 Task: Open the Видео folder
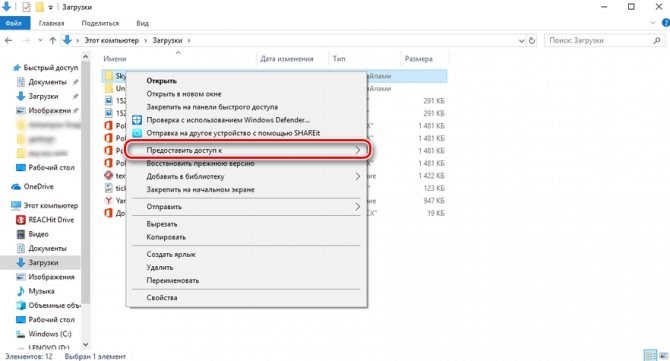click(x=38, y=234)
